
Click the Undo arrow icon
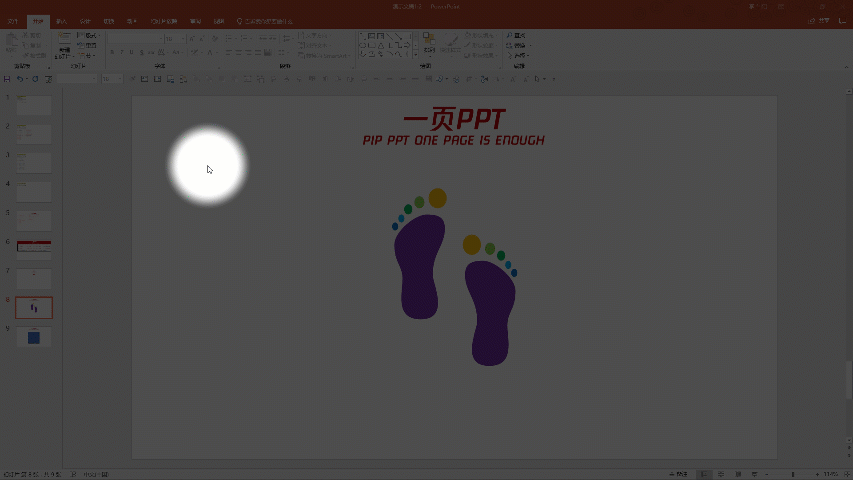pos(20,79)
